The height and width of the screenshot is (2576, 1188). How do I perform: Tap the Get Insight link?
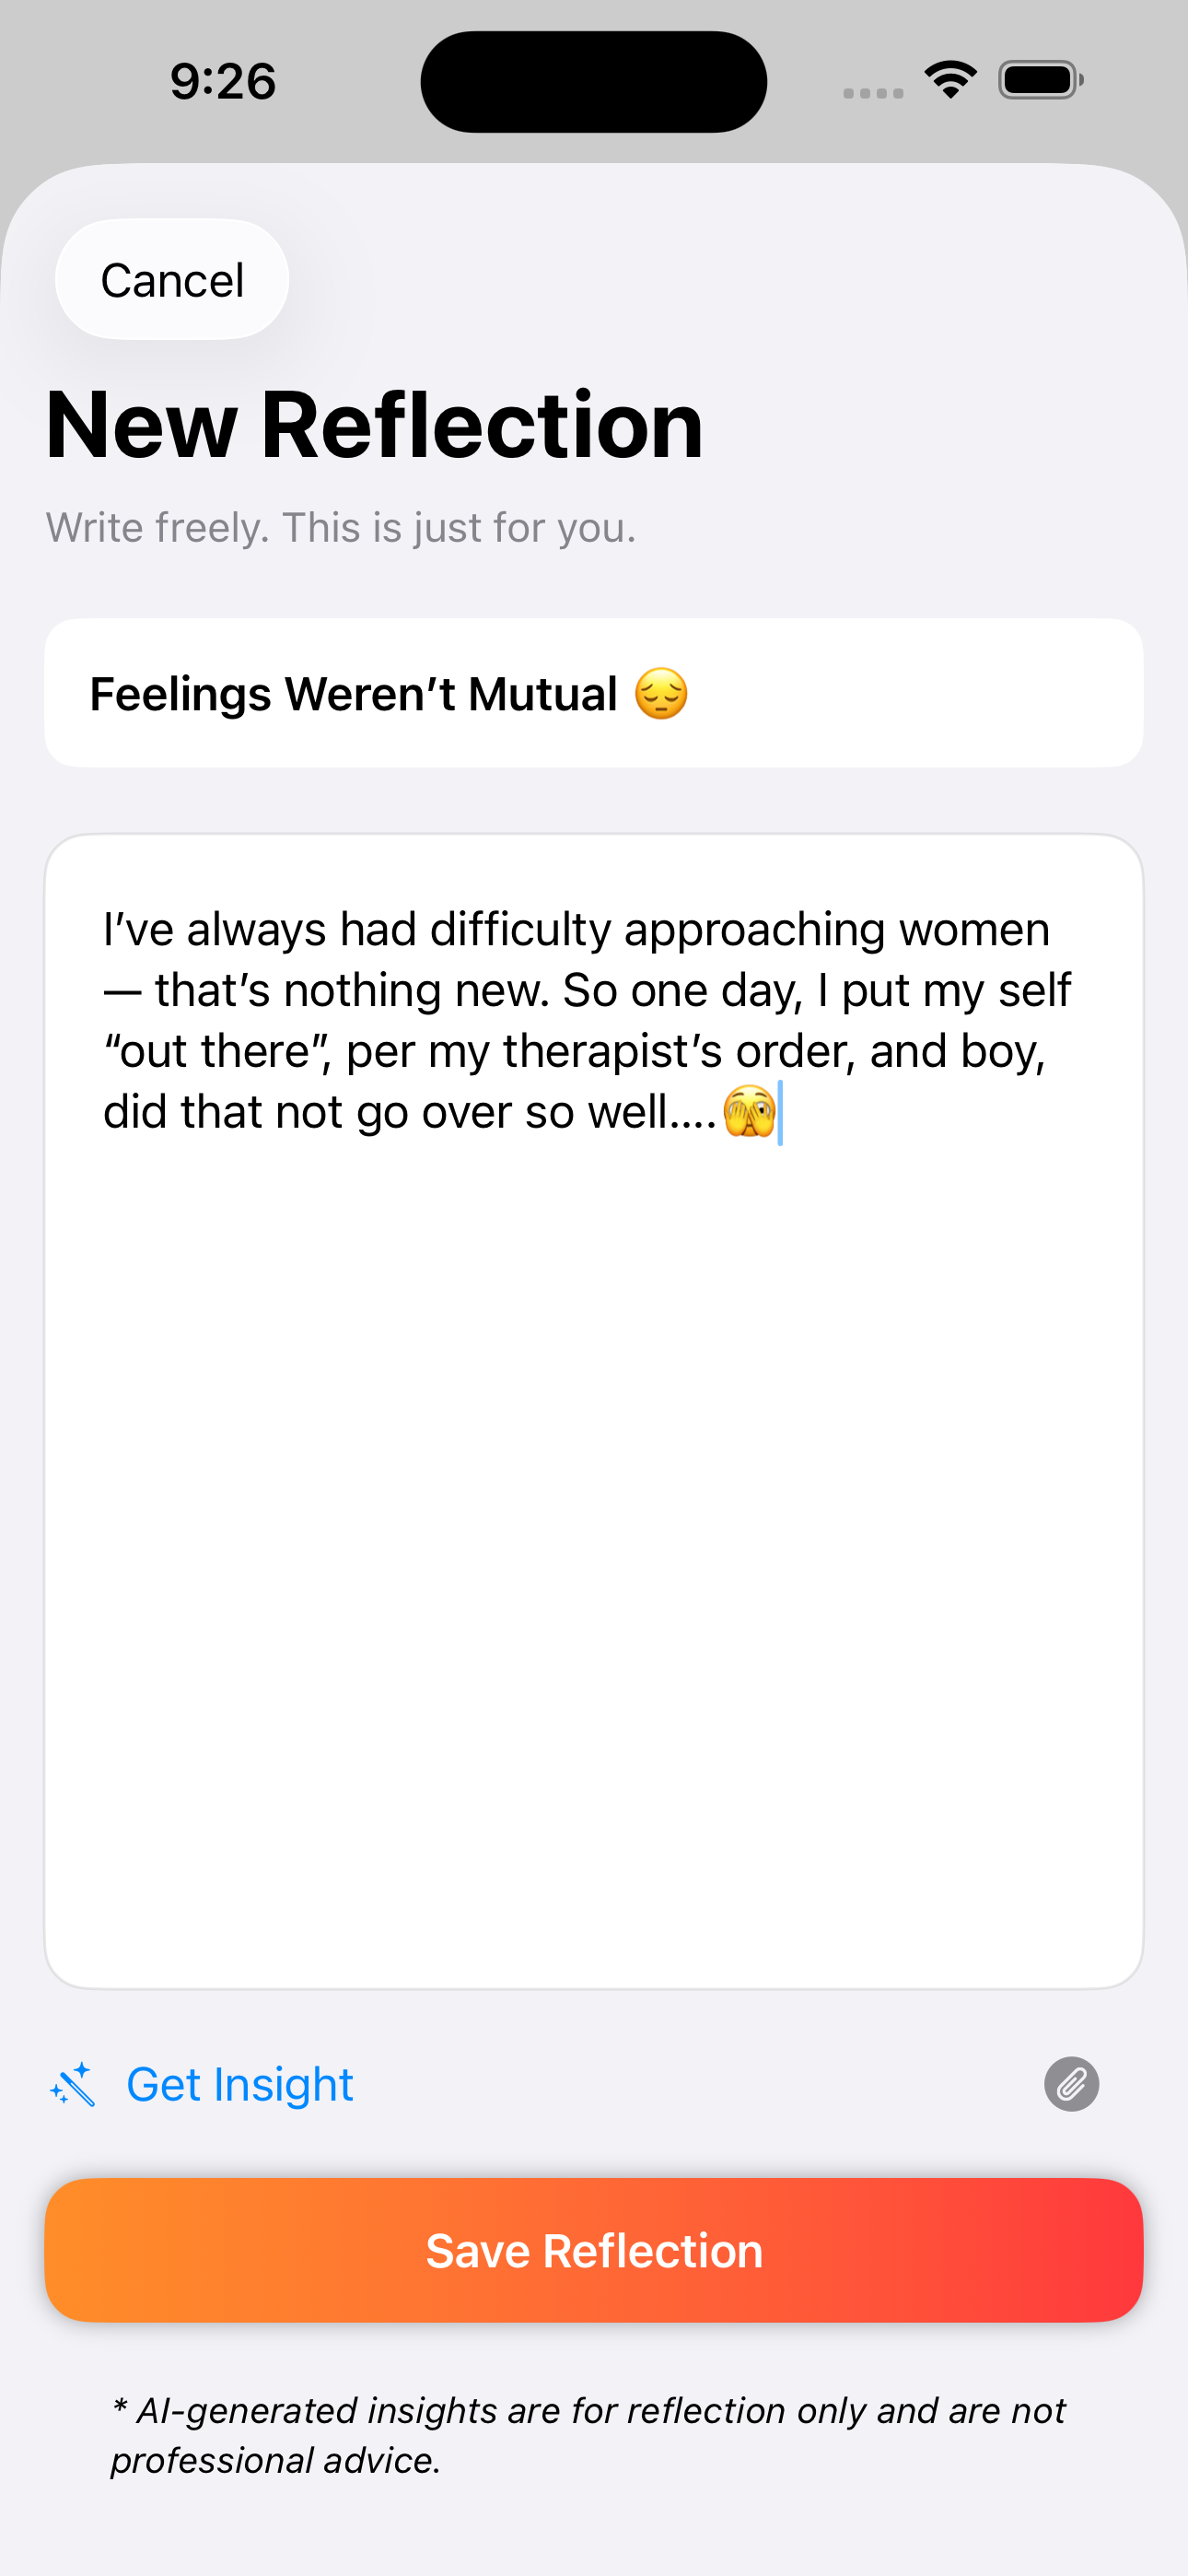239,2085
